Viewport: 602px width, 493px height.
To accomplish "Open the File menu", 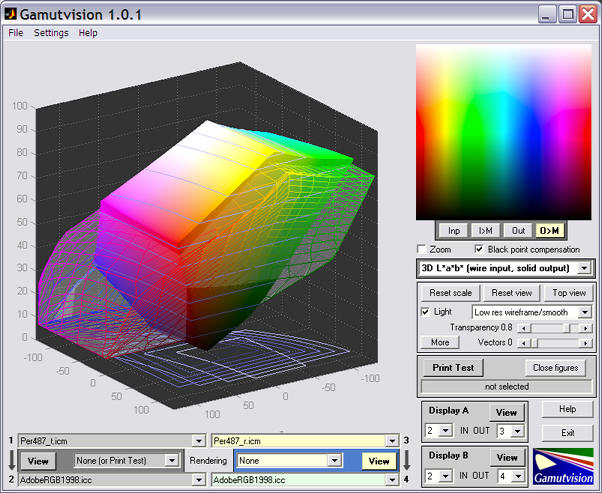I will [x=16, y=33].
